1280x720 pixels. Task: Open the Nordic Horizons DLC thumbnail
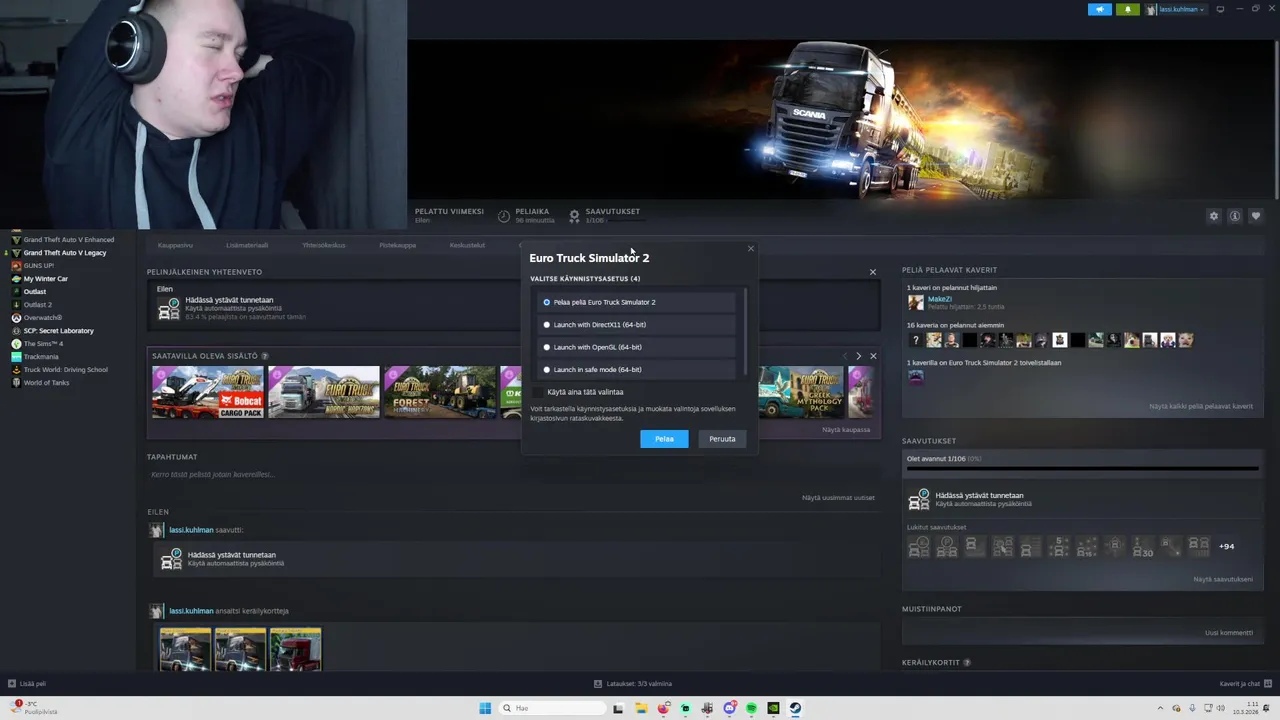(x=324, y=392)
